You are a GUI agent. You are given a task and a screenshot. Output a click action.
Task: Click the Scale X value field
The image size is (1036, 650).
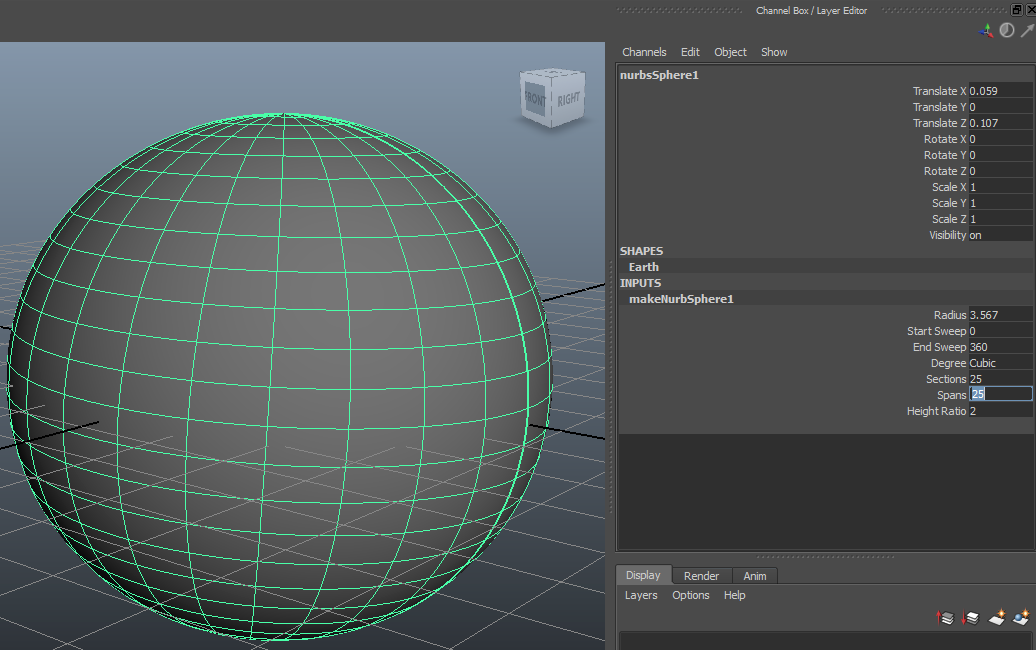[x=1000, y=187]
